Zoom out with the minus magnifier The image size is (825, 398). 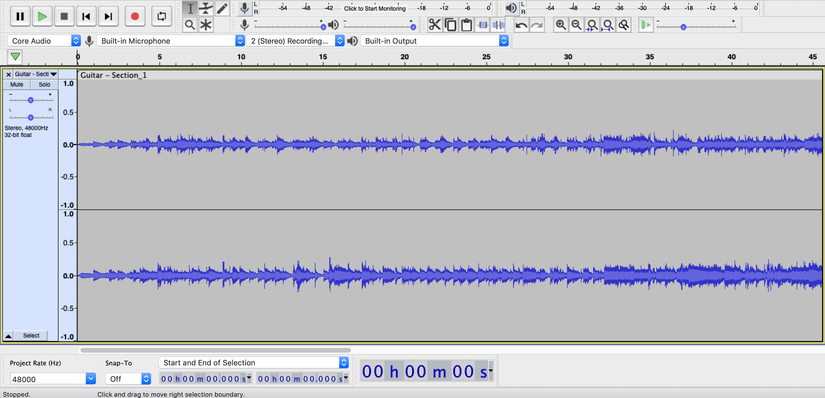click(x=577, y=25)
